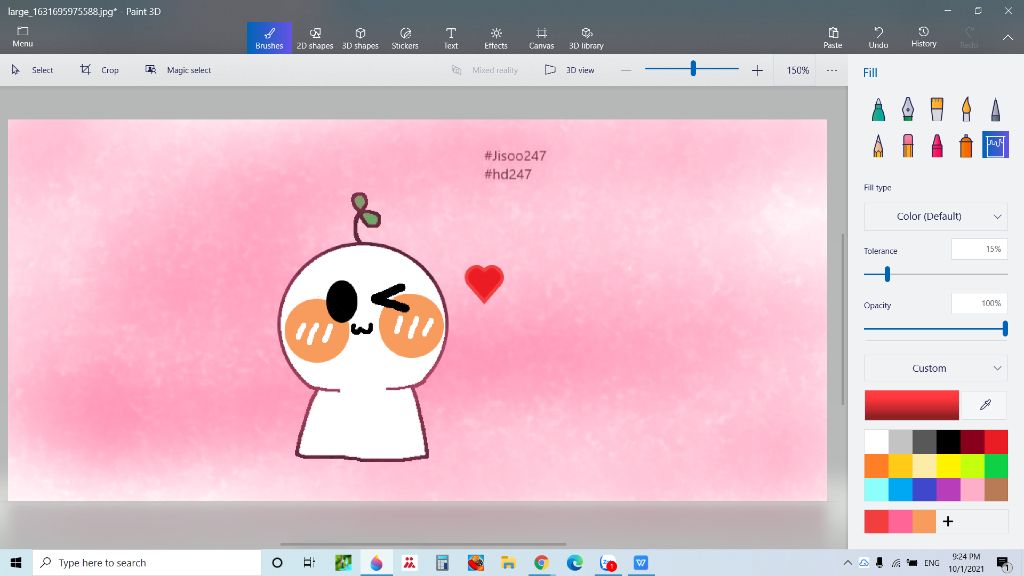The image size is (1024, 576).
Task: Open the more options ellipsis menu
Action: click(832, 70)
